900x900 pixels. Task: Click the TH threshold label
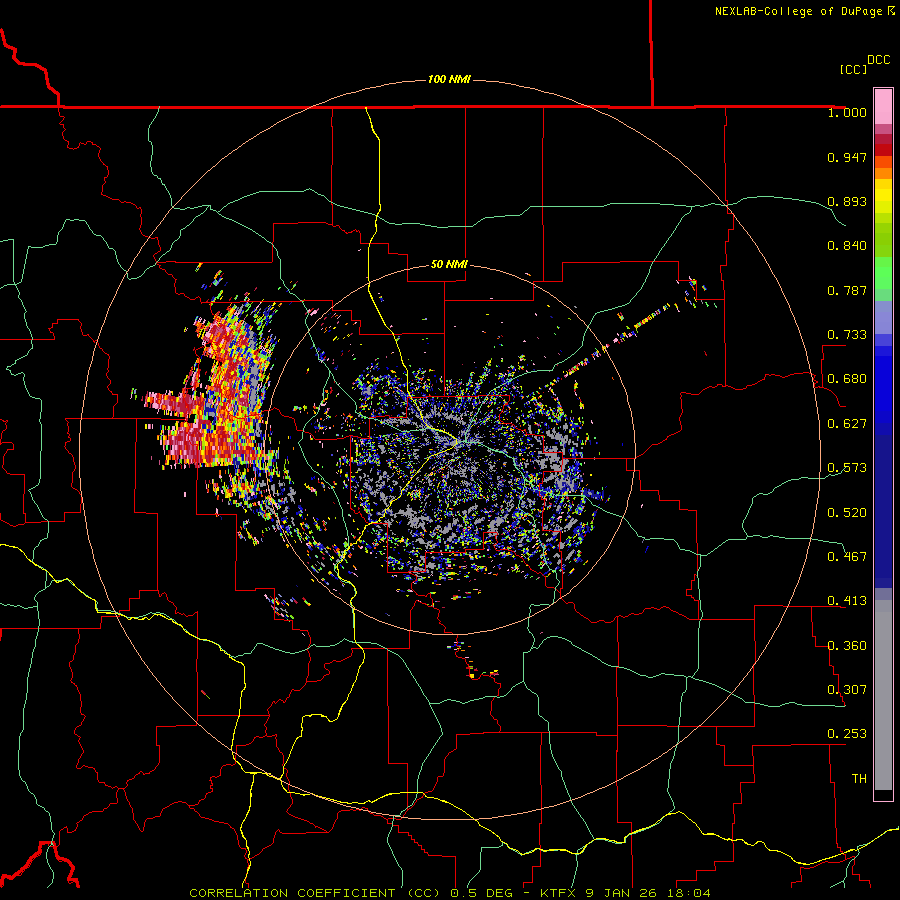[859, 779]
